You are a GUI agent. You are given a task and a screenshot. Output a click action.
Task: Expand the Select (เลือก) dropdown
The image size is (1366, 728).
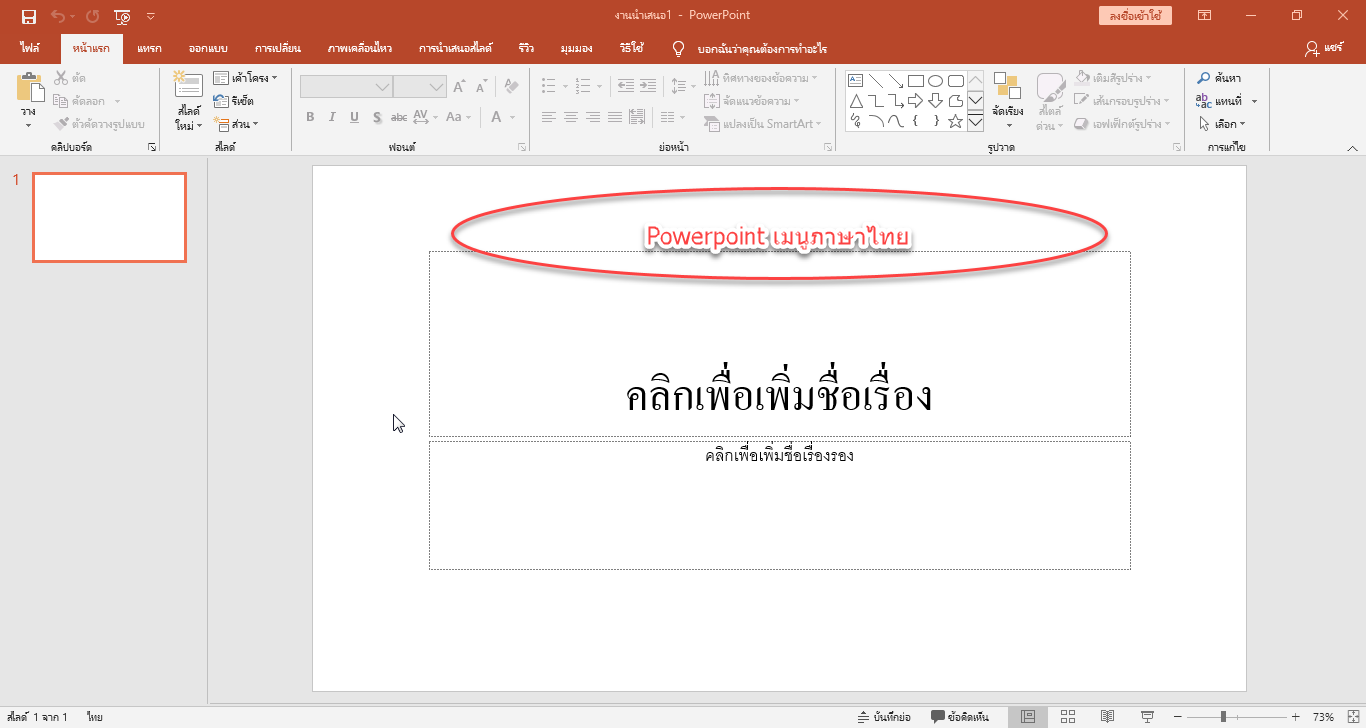[1222, 124]
